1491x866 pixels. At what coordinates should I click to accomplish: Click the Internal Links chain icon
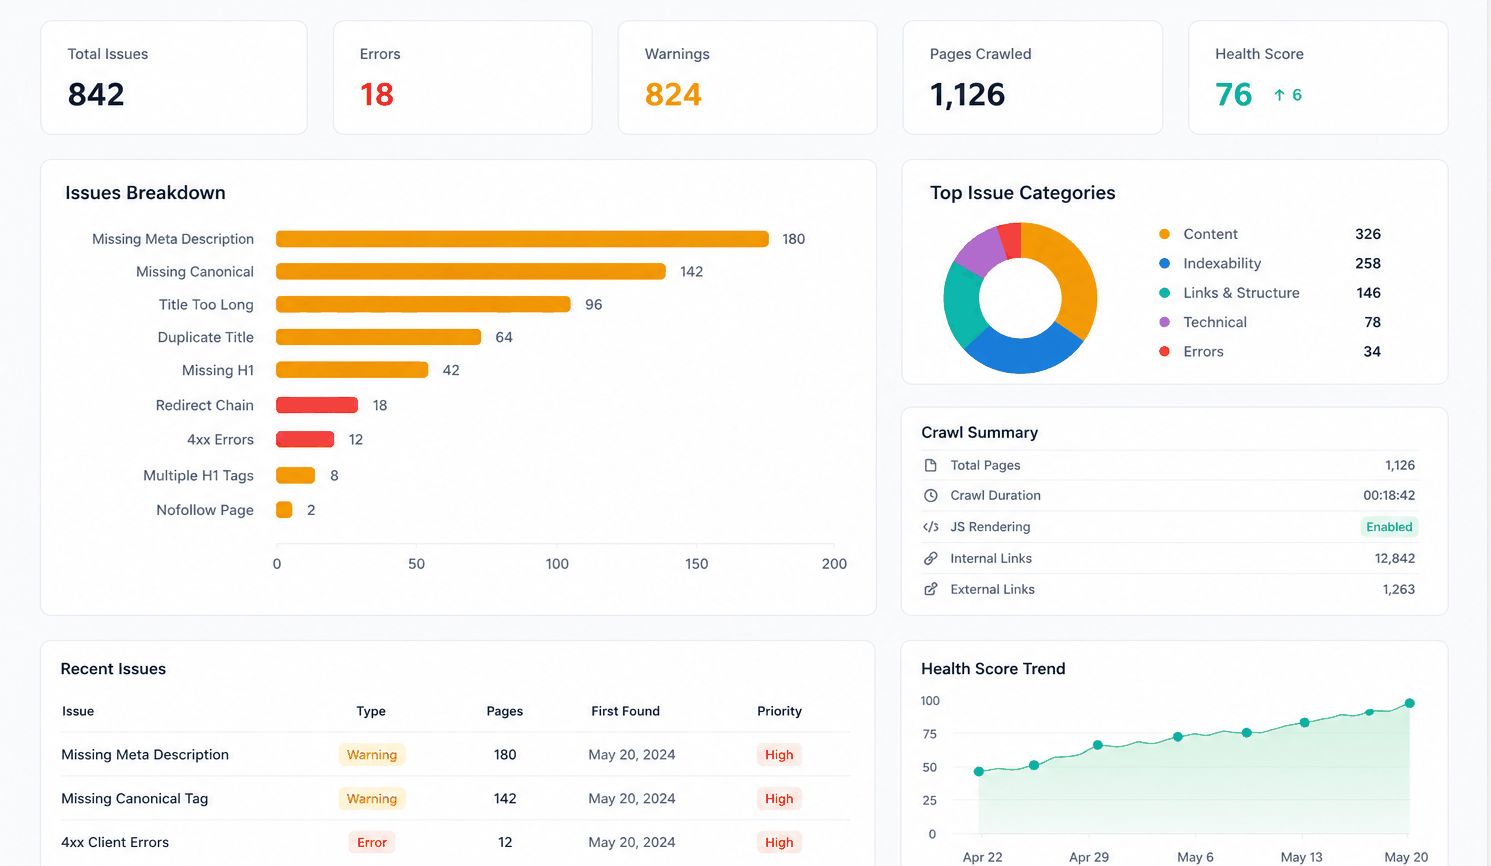(931, 558)
